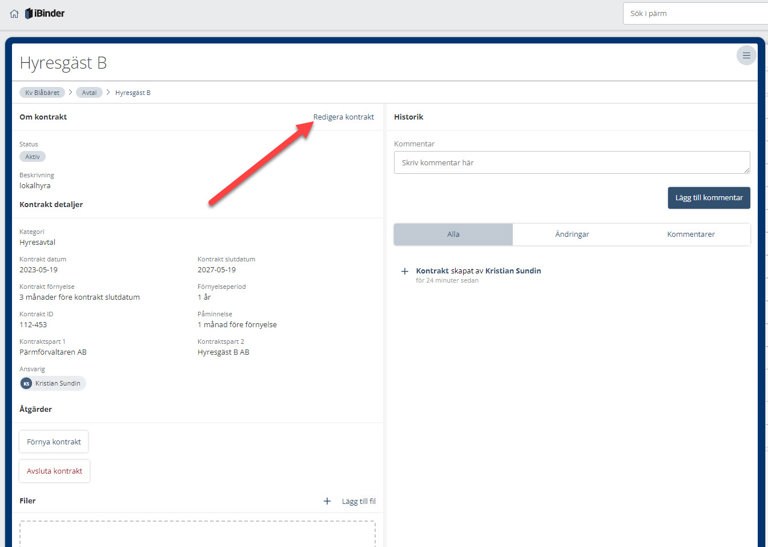Select the Alla history tab

click(453, 234)
